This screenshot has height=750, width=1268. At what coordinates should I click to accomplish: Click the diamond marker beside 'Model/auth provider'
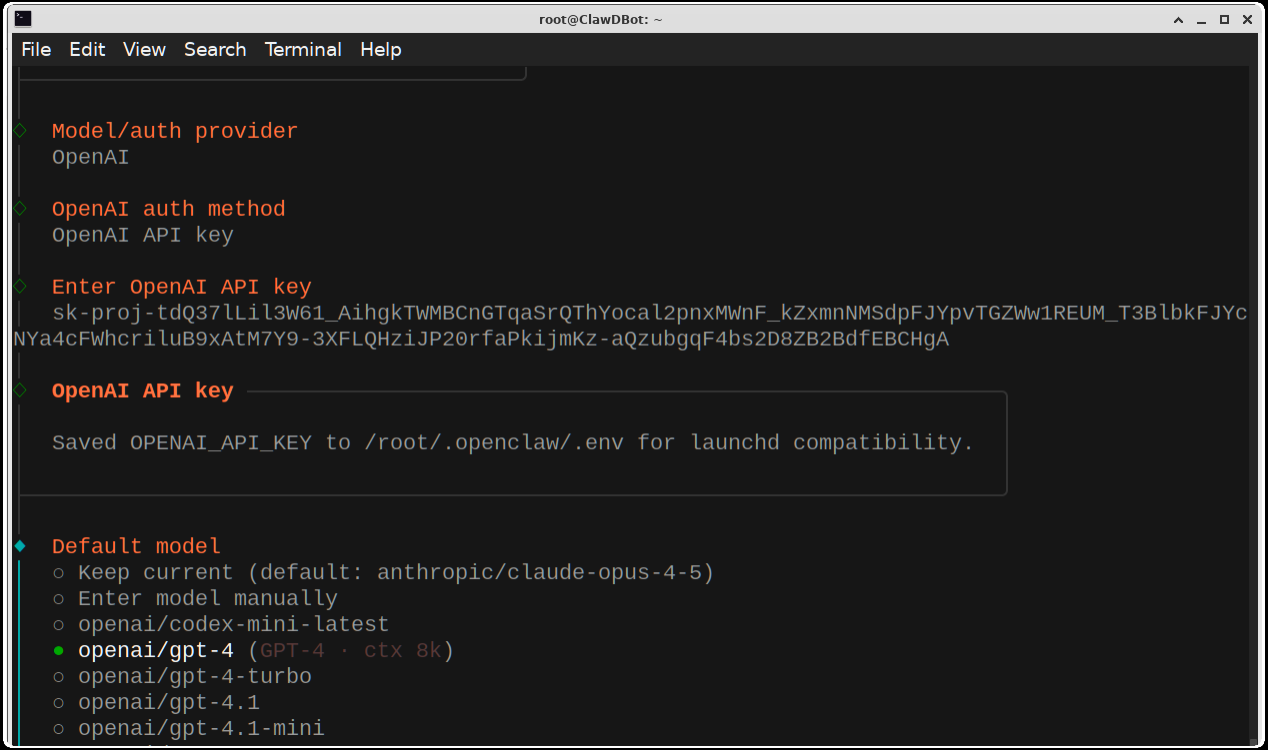coord(20,131)
